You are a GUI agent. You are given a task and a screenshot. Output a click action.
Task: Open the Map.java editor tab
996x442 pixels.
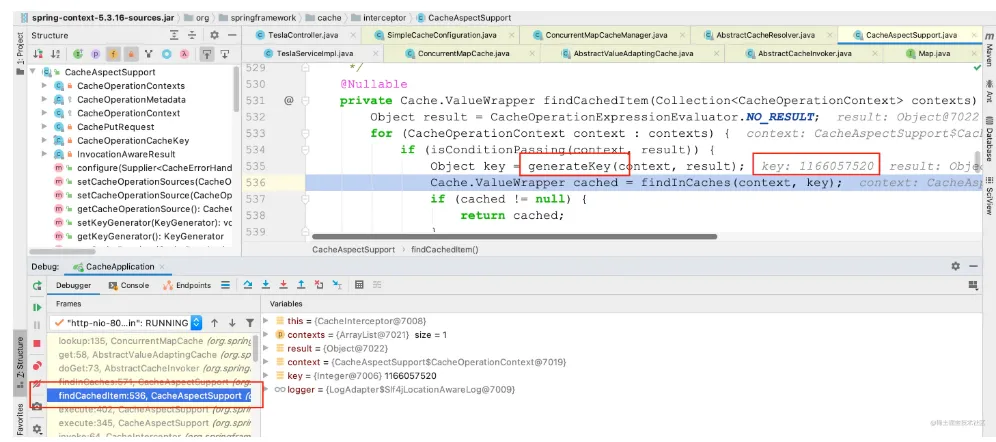tap(934, 53)
